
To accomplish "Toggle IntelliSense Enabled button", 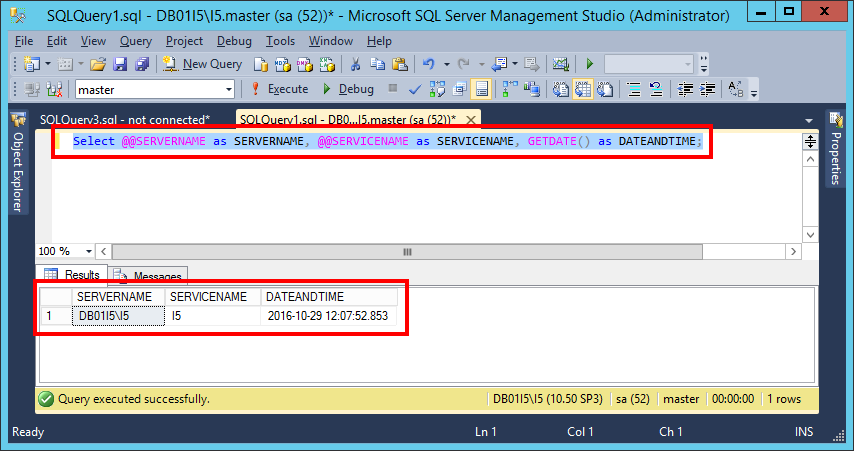I will [481, 89].
